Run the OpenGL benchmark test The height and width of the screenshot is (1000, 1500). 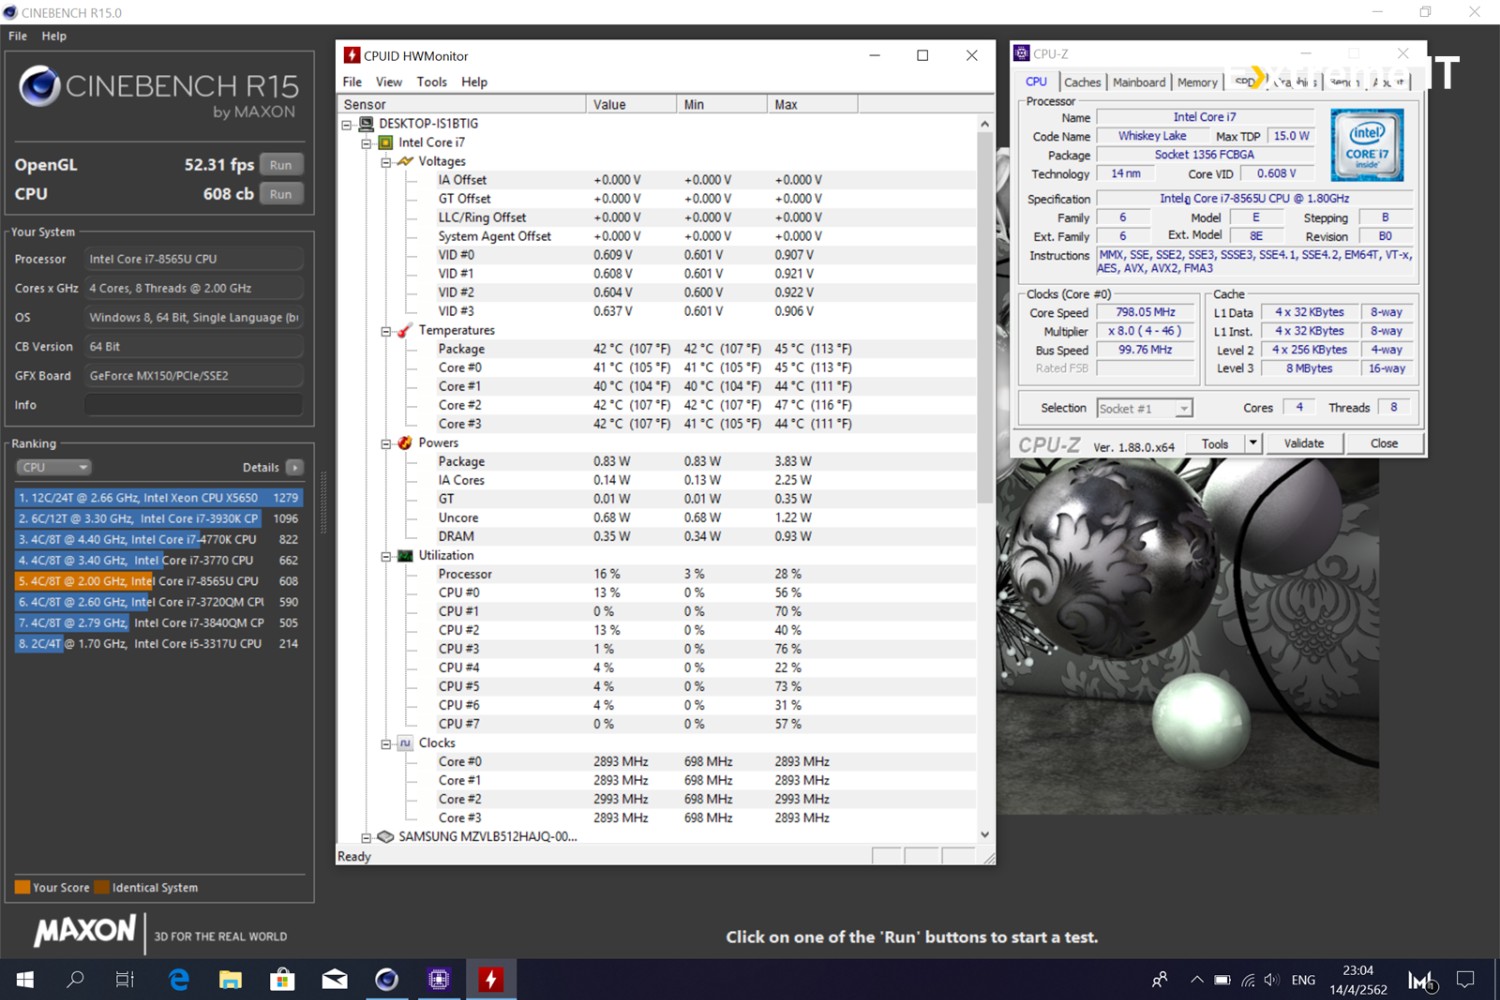(281, 165)
